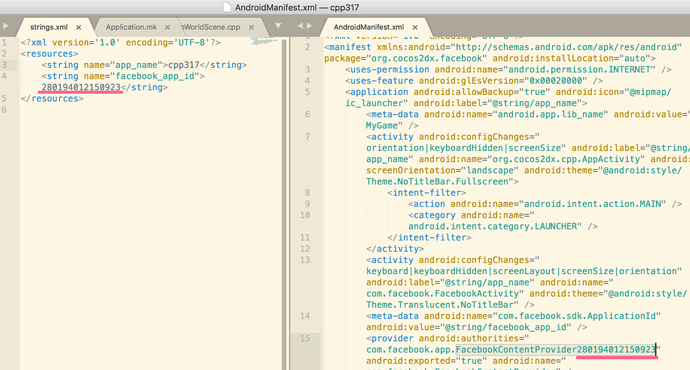Screen dimensions: 690x370
Task: Close the WorldScene.cpp tab
Action: click(x=251, y=27)
